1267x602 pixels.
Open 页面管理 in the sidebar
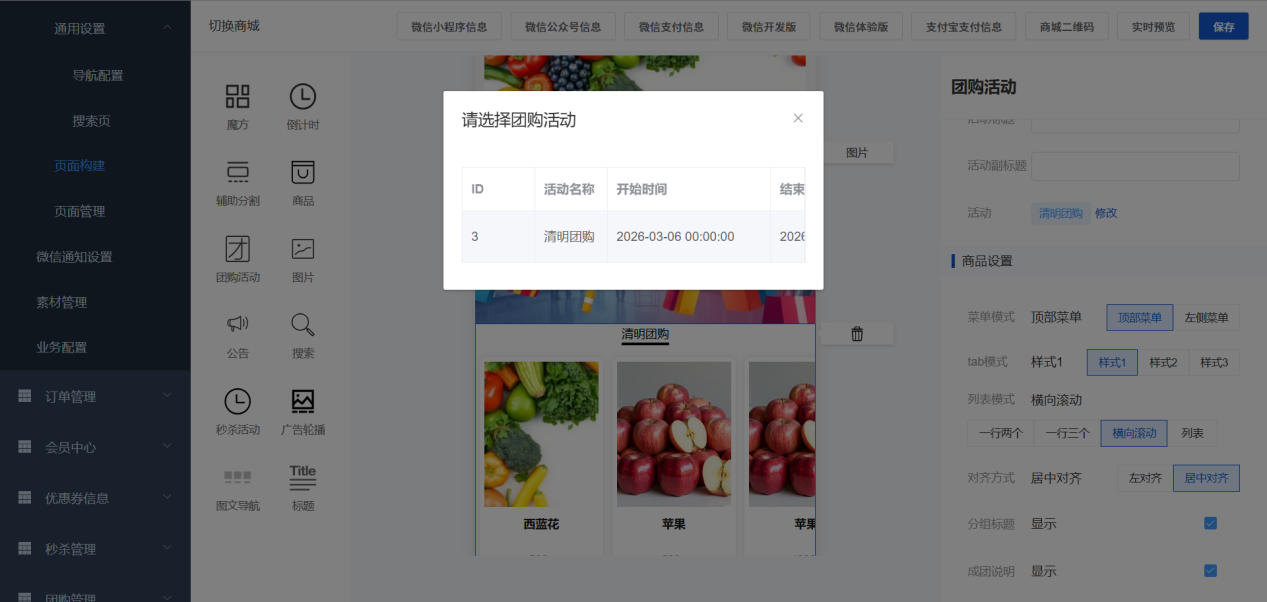click(x=79, y=211)
